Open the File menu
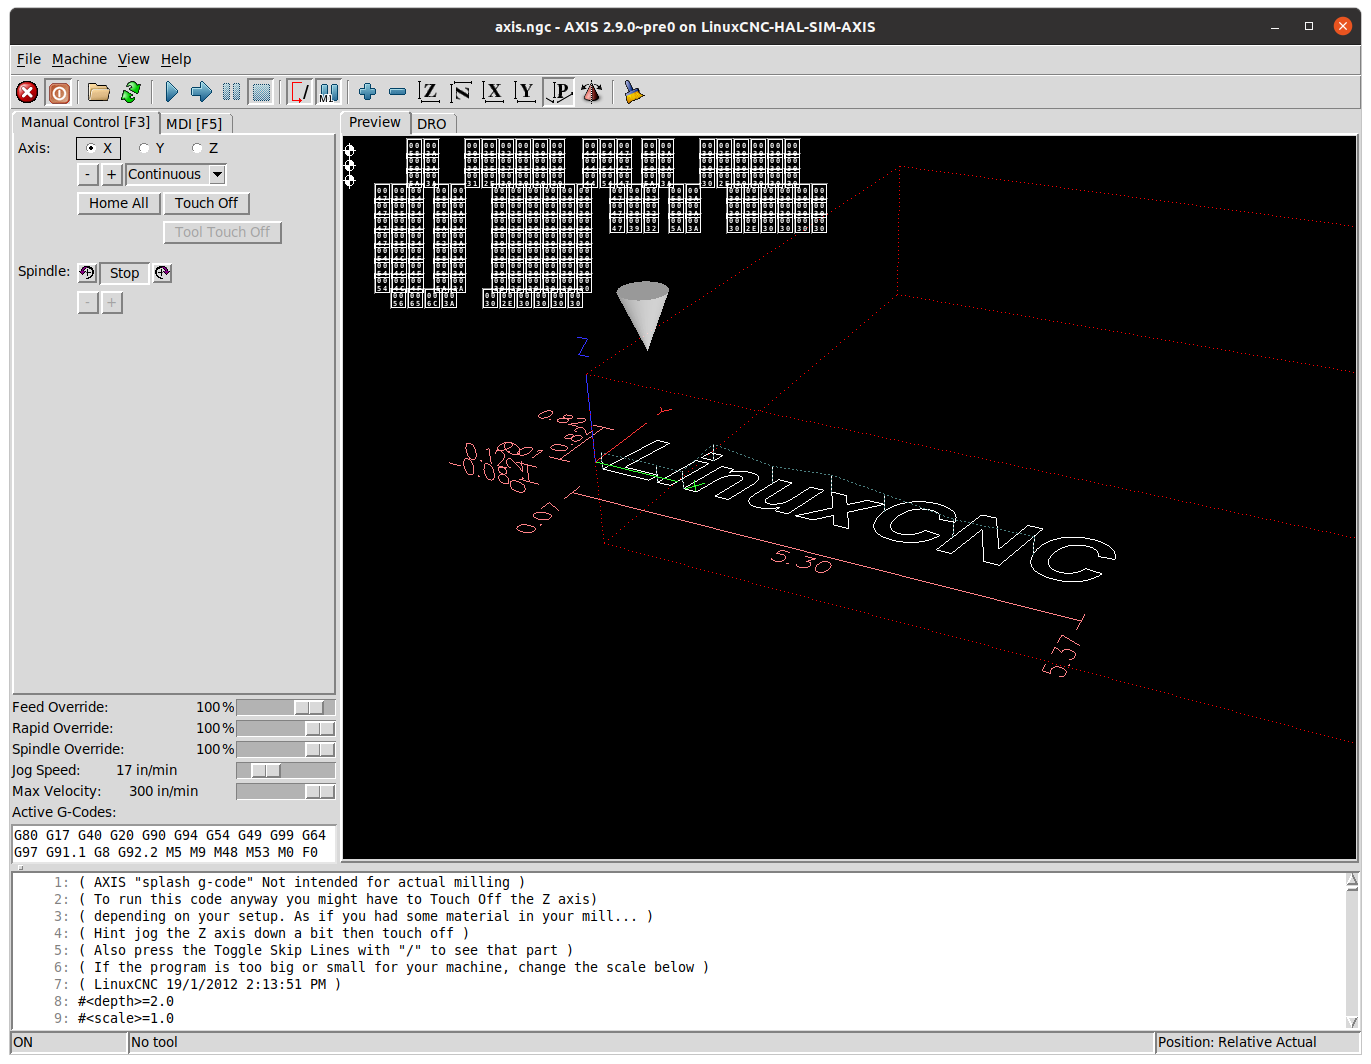 click(x=29, y=59)
